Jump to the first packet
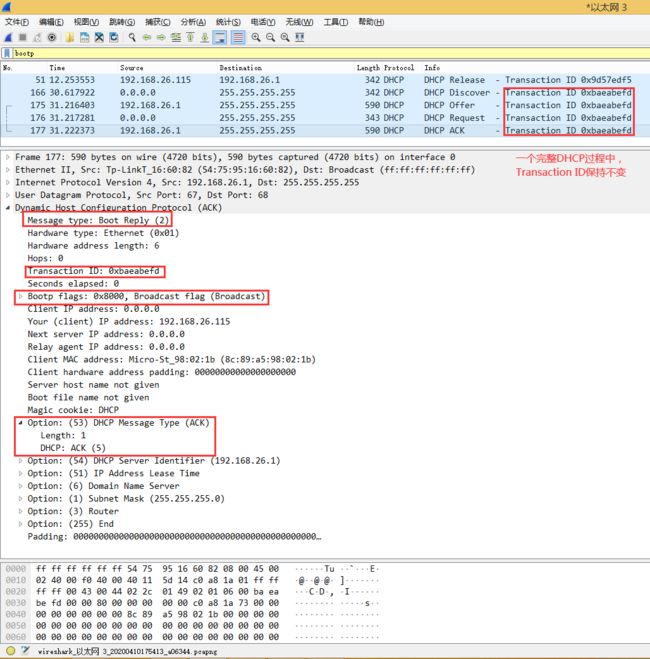 (x=190, y=37)
